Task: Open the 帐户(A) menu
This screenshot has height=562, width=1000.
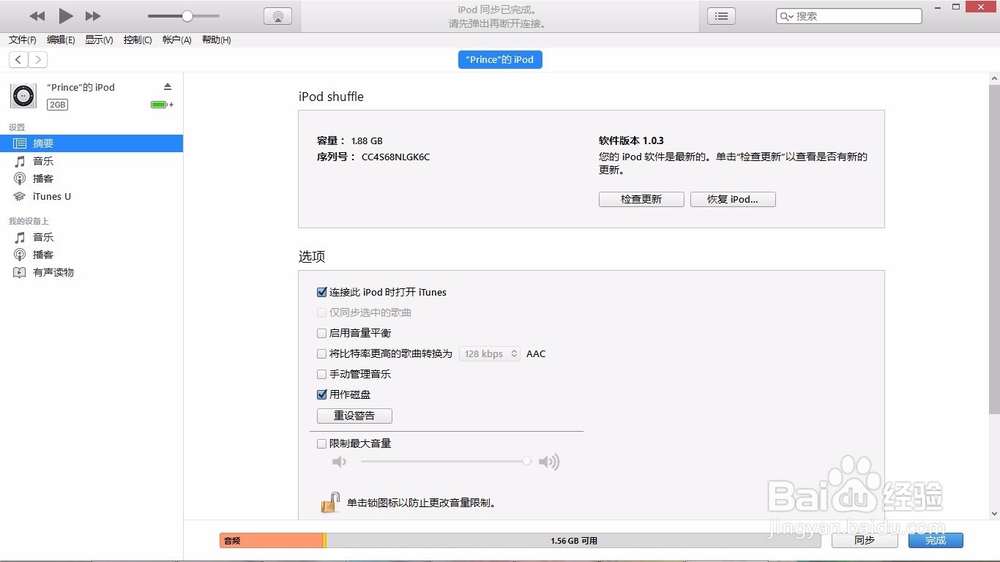Action: [x=177, y=40]
